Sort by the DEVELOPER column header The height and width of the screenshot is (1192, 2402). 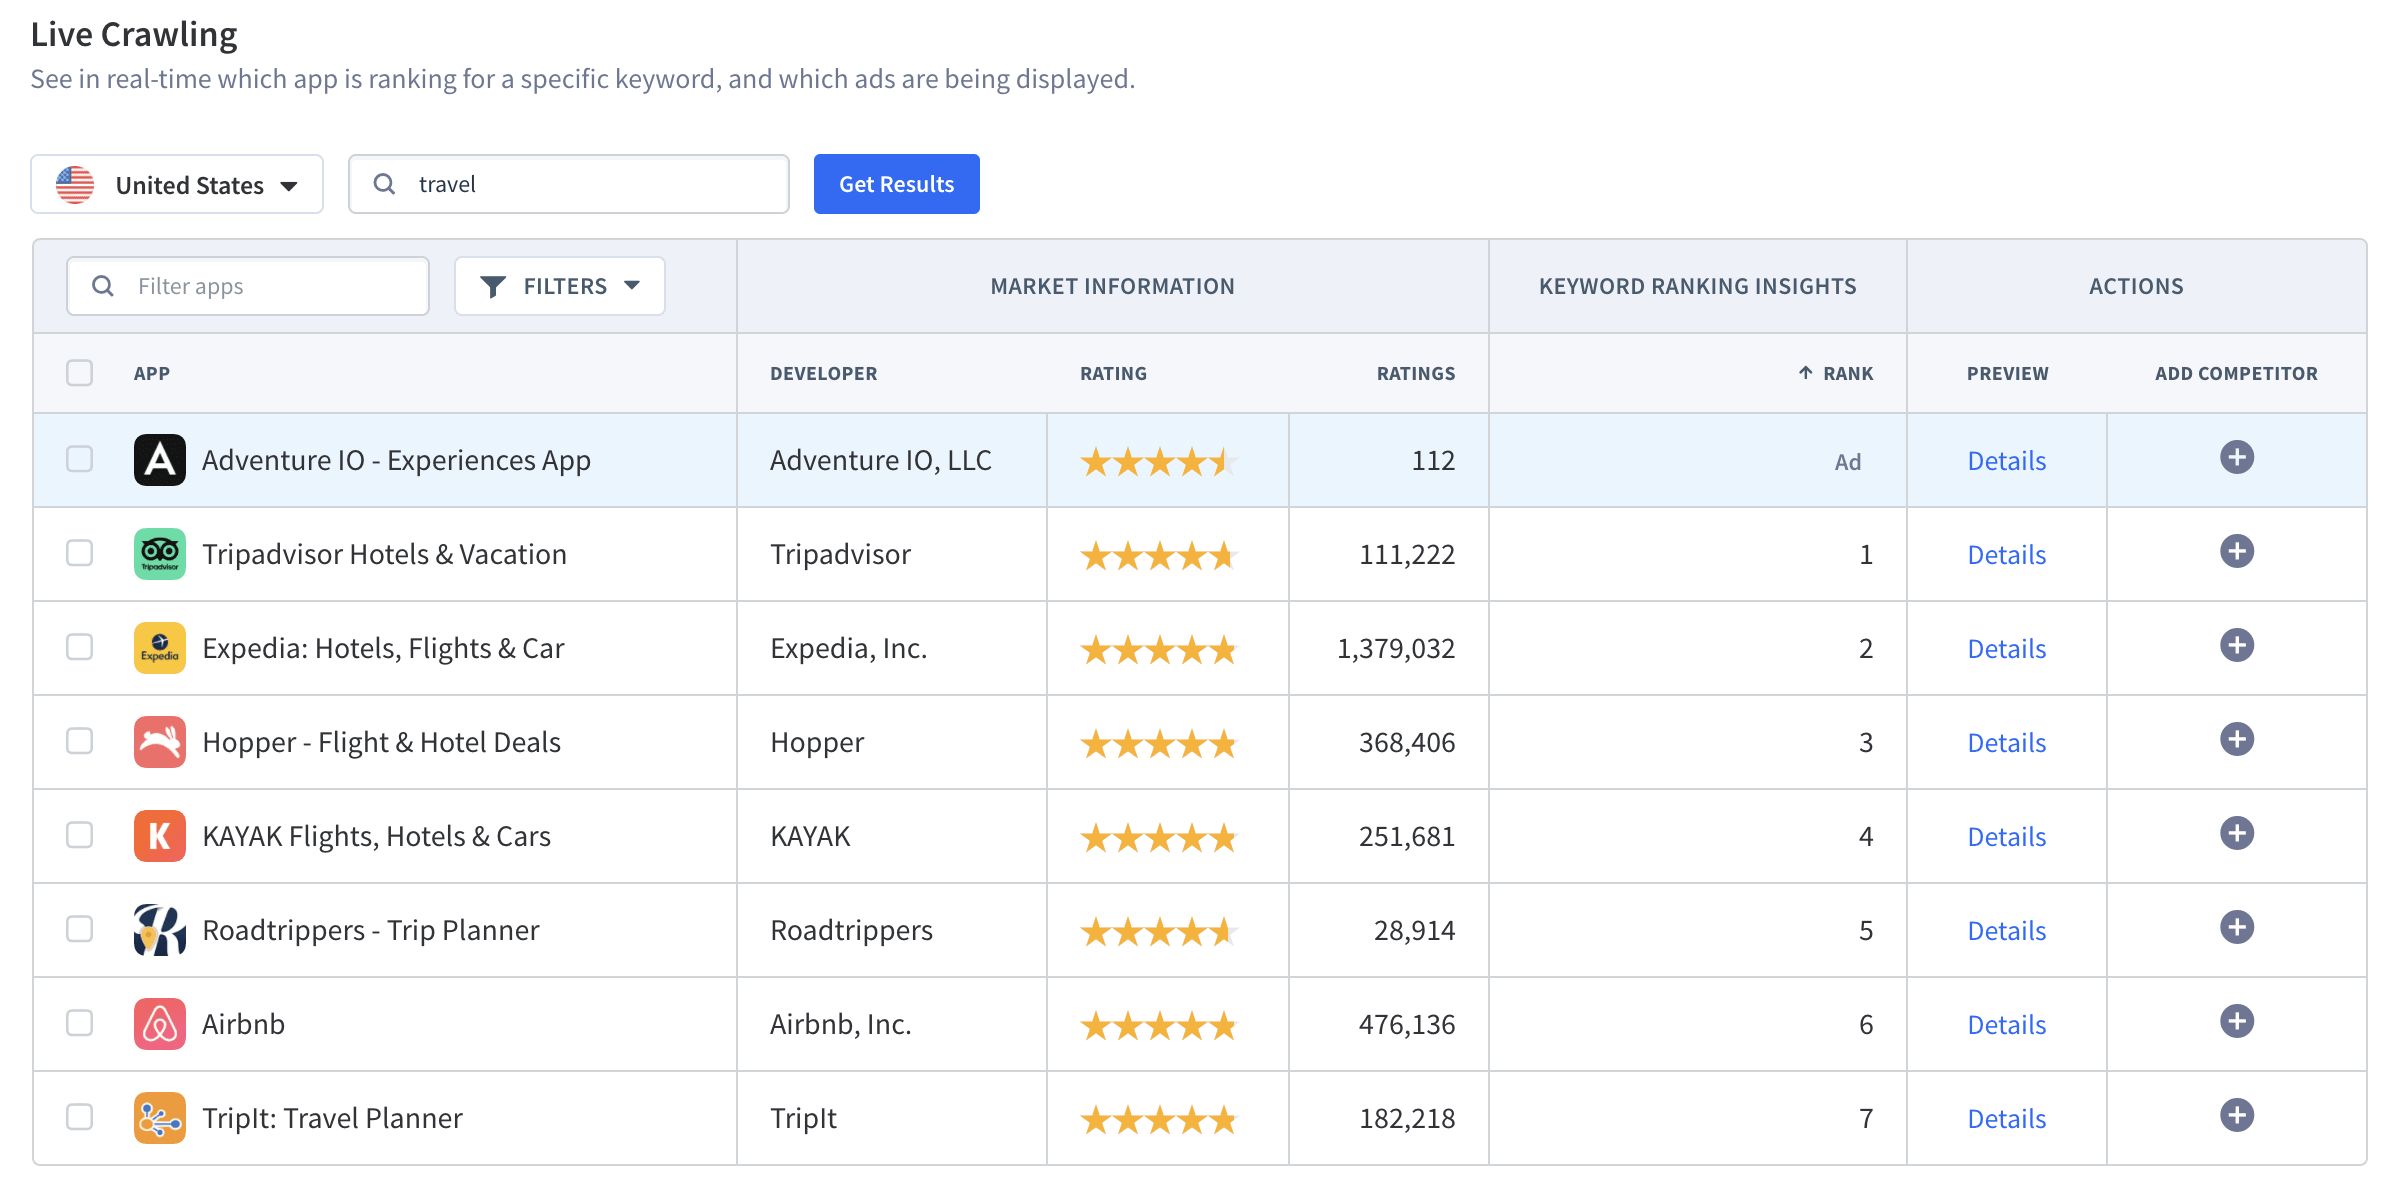[823, 374]
